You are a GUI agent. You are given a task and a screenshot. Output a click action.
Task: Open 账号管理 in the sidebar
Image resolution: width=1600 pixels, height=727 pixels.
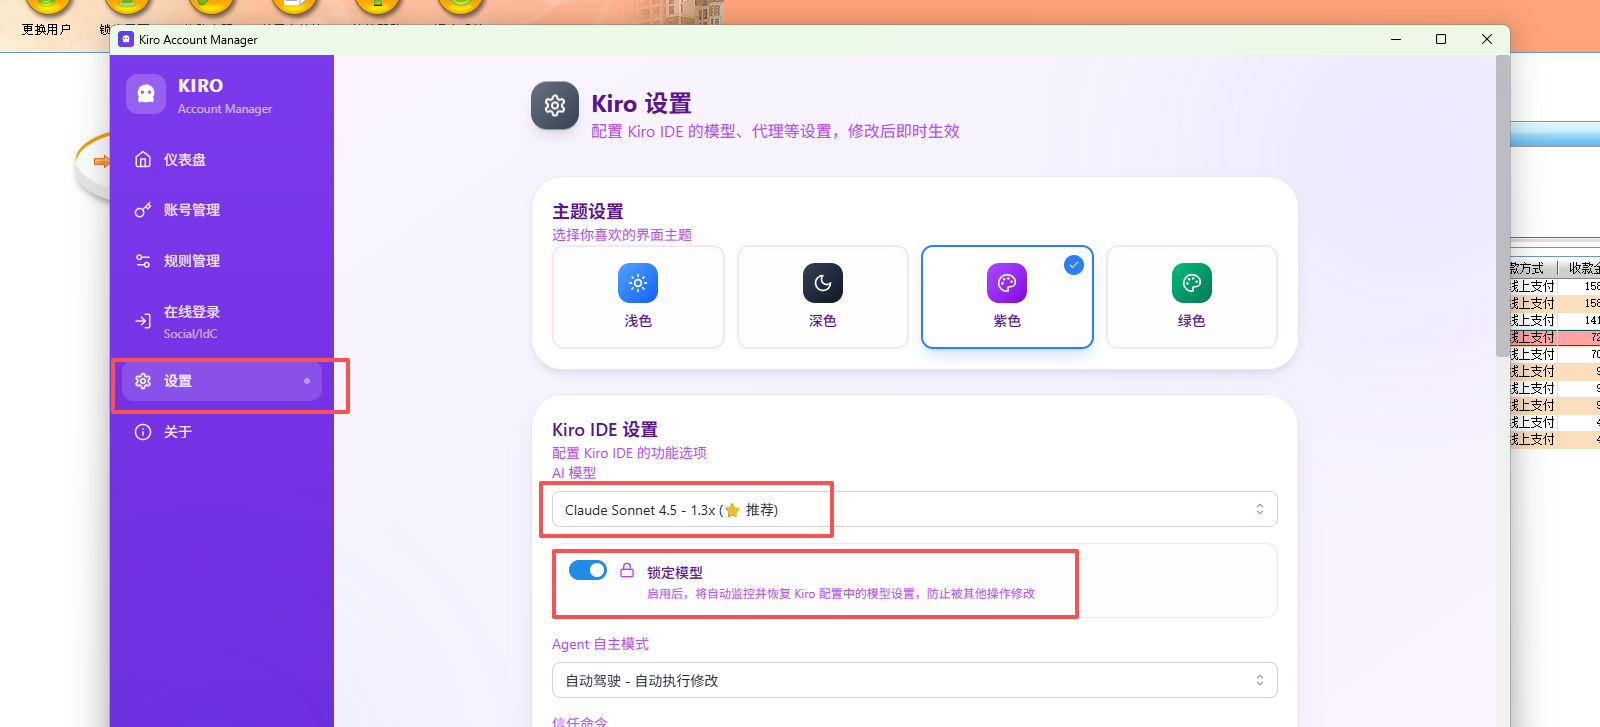coord(222,210)
